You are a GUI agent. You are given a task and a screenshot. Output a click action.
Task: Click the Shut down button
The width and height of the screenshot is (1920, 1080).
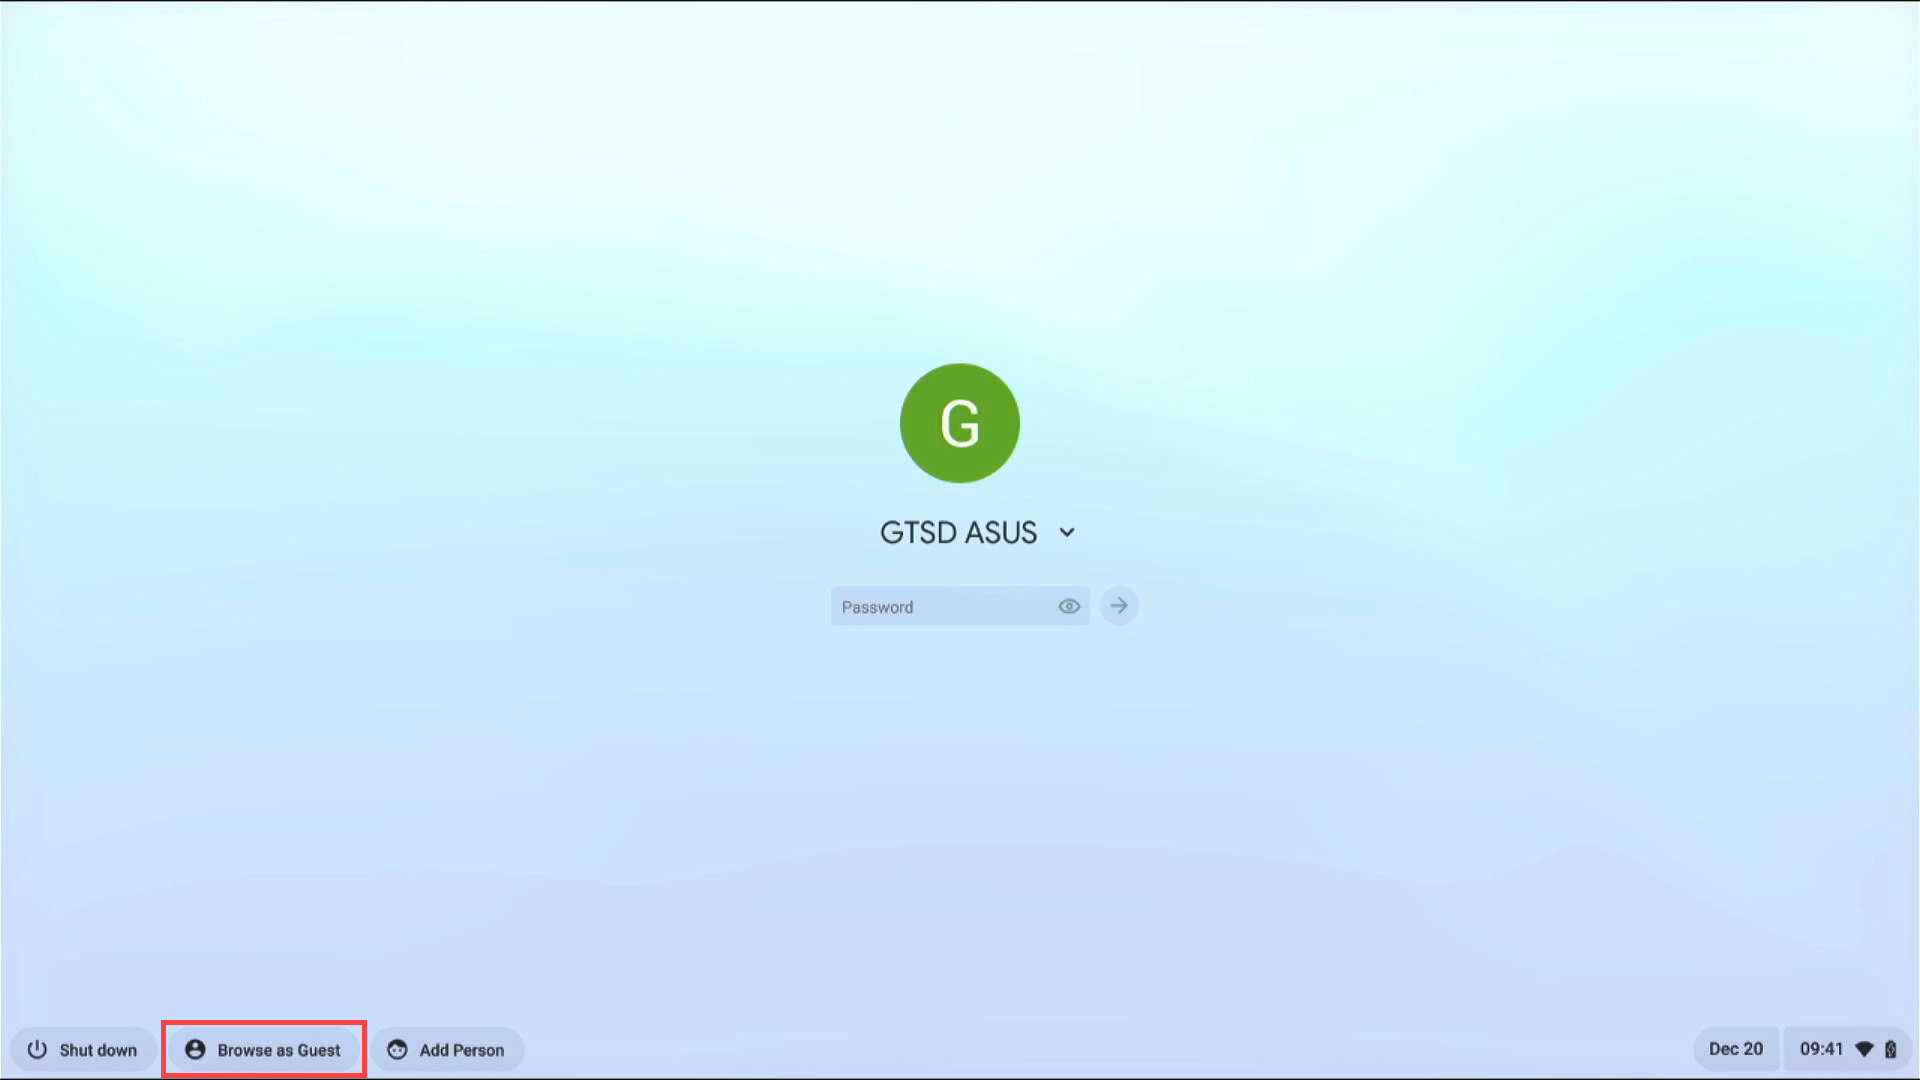(x=82, y=1050)
